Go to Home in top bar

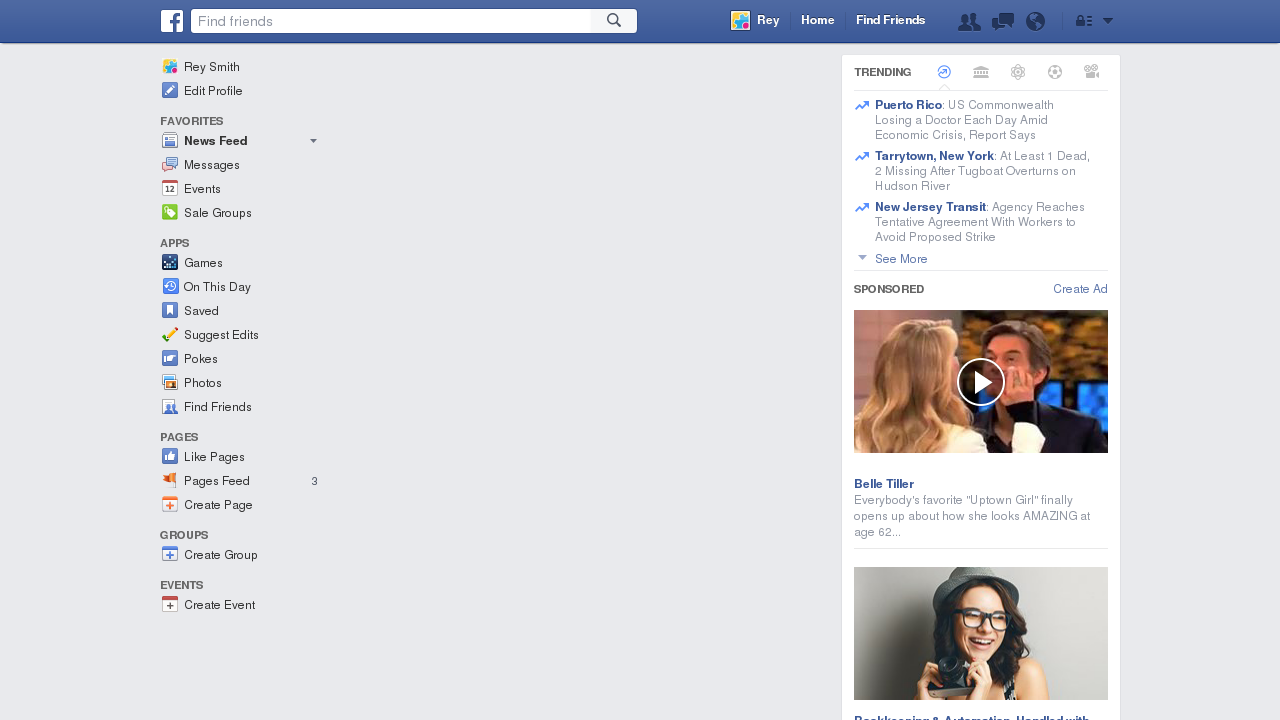(818, 20)
